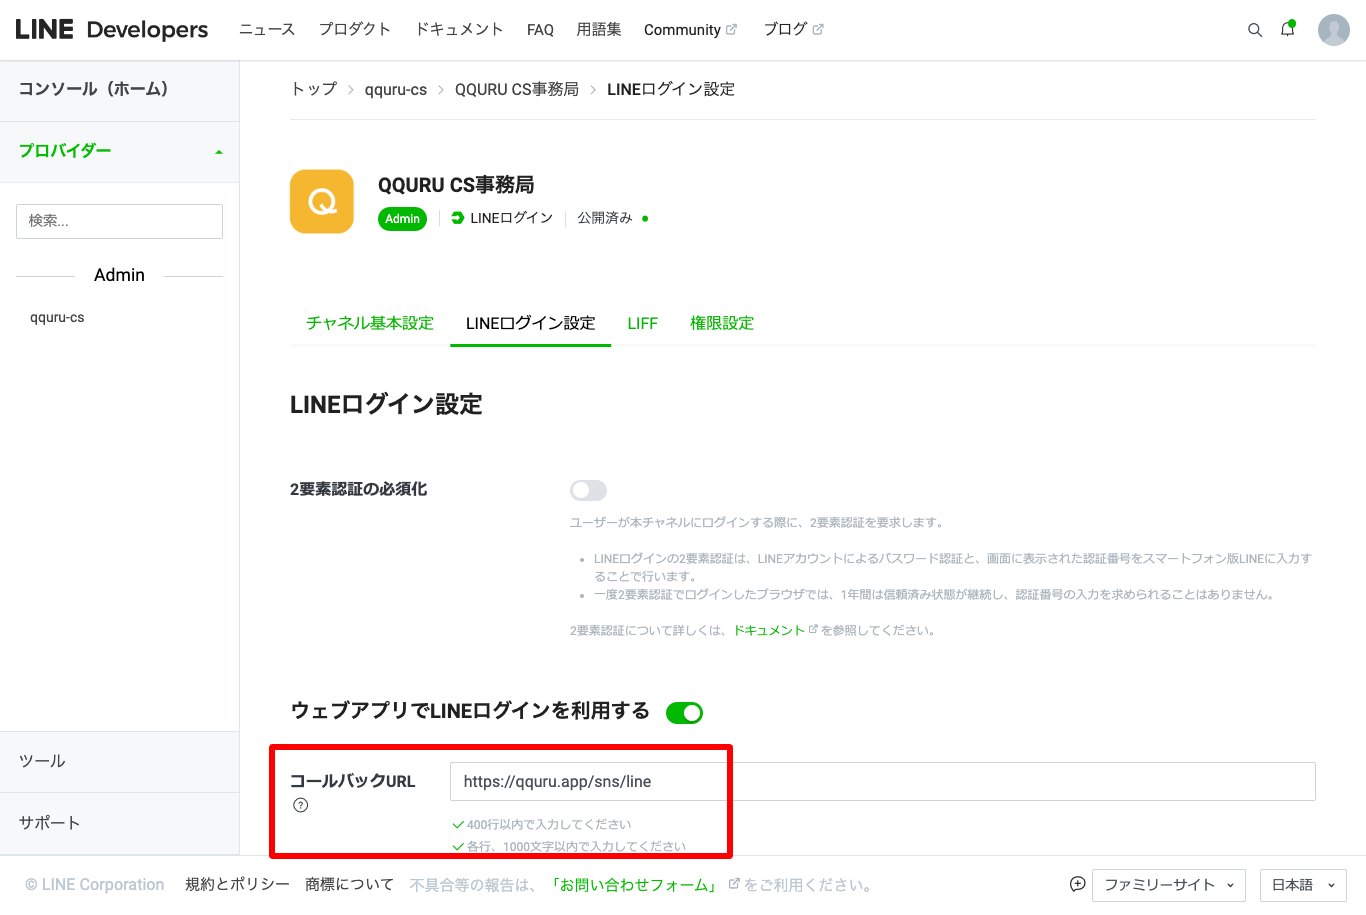Open the ファミリーサイト dropdown

[1168, 885]
